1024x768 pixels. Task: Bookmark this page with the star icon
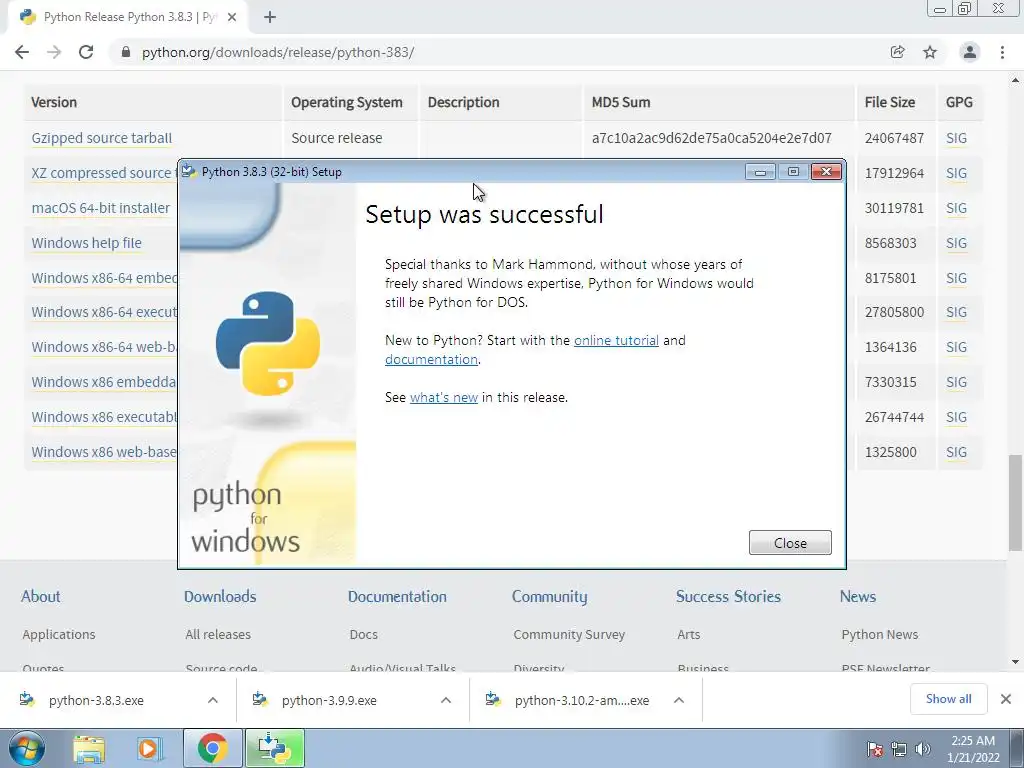click(930, 52)
